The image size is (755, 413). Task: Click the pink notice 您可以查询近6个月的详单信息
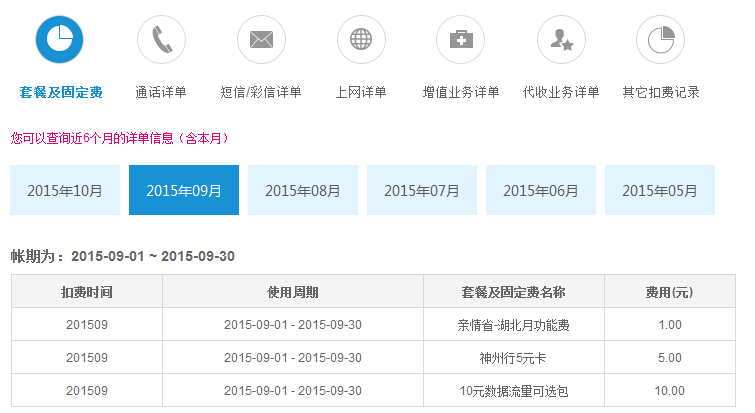tap(119, 139)
